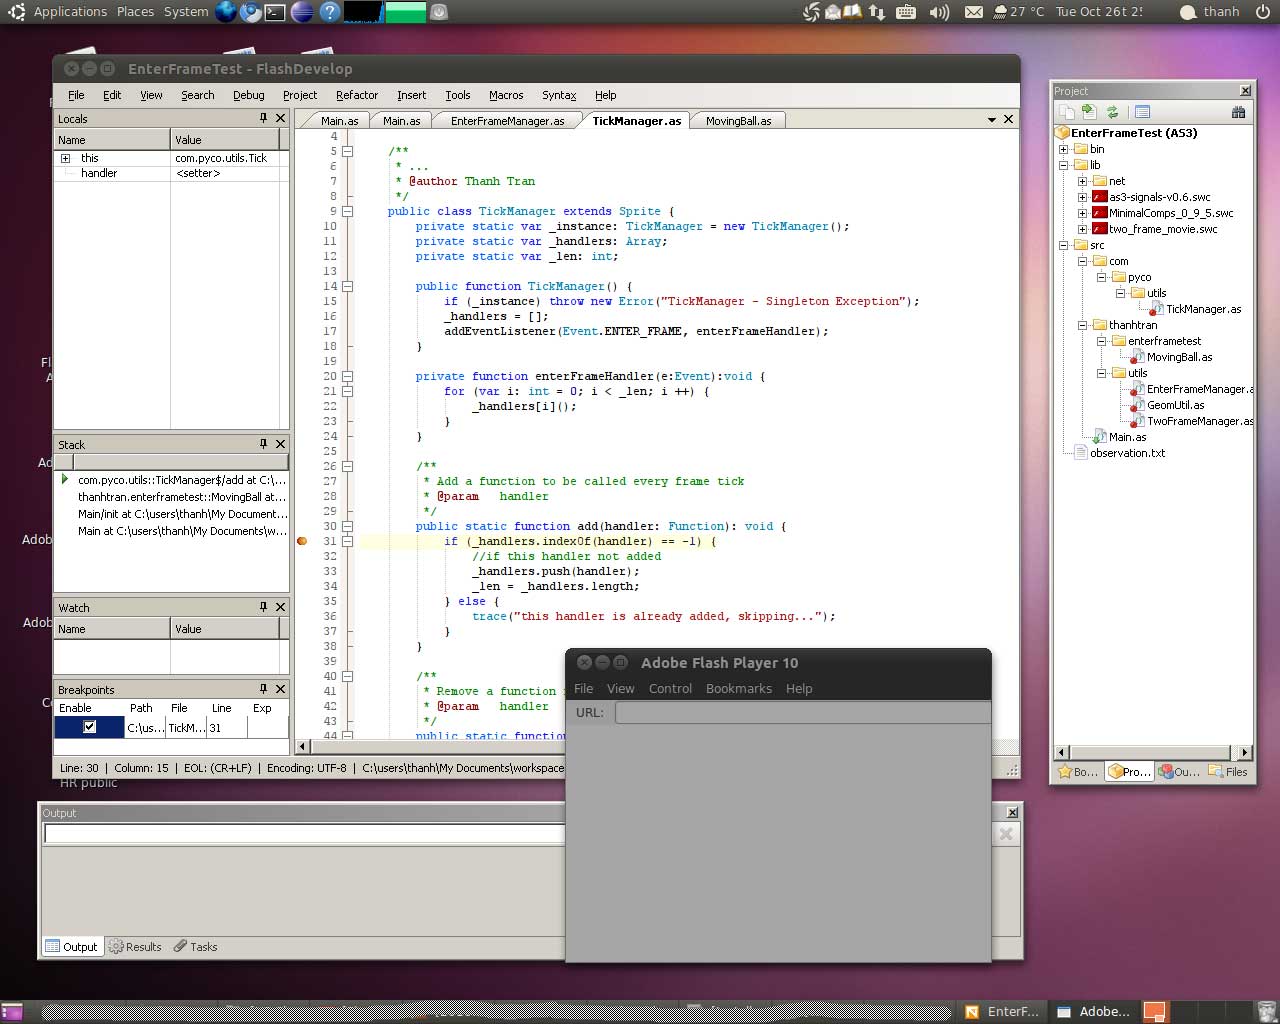The width and height of the screenshot is (1280, 1024).
Task: Open the Files tab in the Project panel
Action: 1229,772
